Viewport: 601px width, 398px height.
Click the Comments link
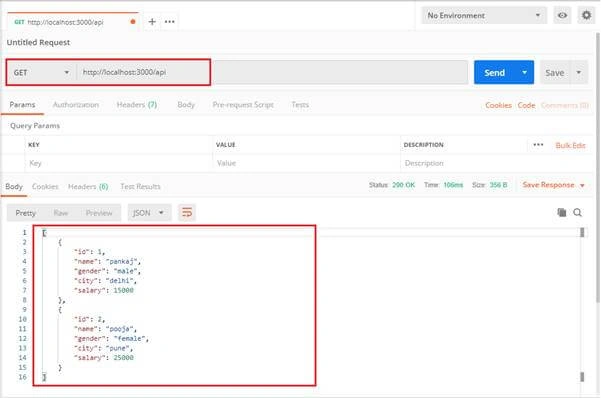(x=564, y=105)
